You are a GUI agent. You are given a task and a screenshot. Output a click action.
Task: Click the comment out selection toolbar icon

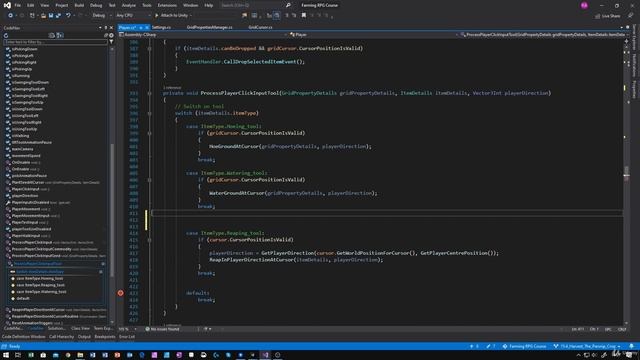[x=287, y=16]
